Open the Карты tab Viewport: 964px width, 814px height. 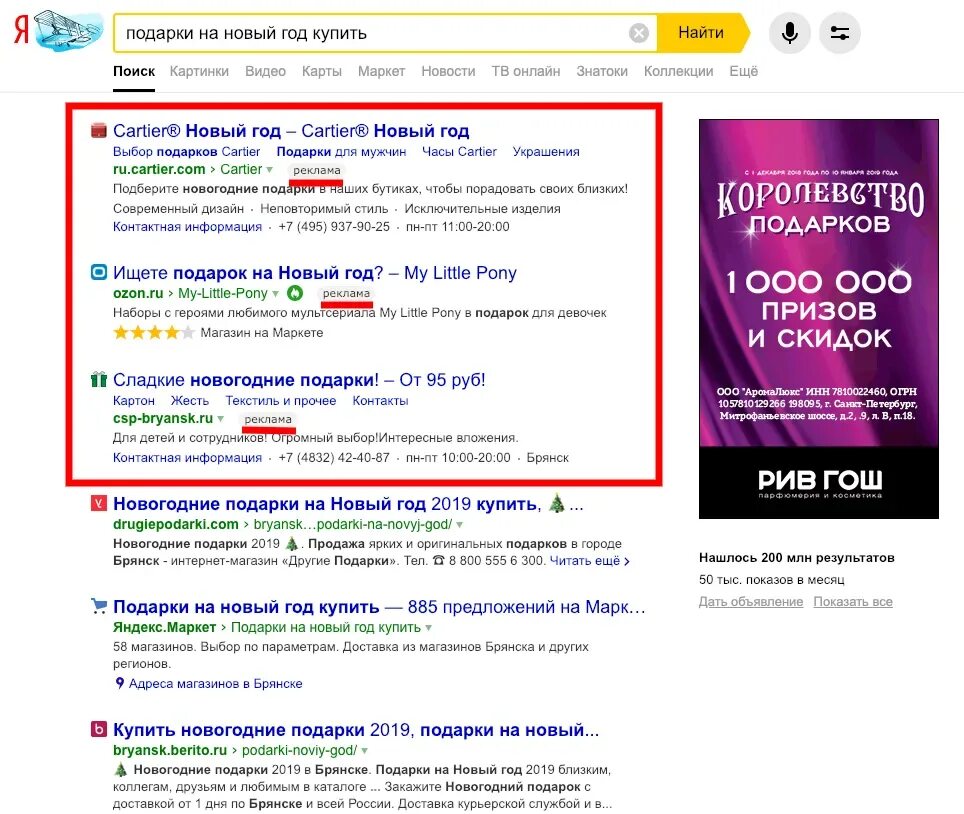tap(322, 71)
